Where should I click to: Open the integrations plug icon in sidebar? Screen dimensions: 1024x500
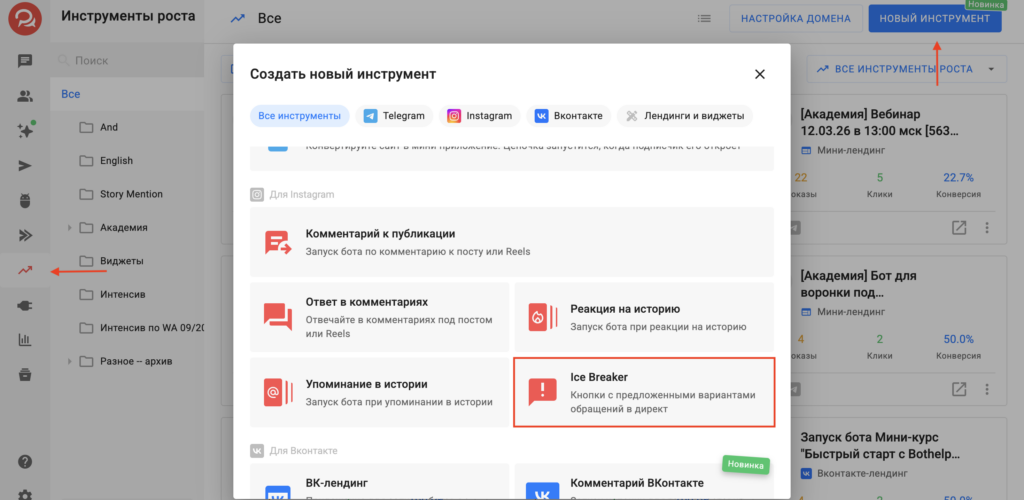click(x=25, y=305)
